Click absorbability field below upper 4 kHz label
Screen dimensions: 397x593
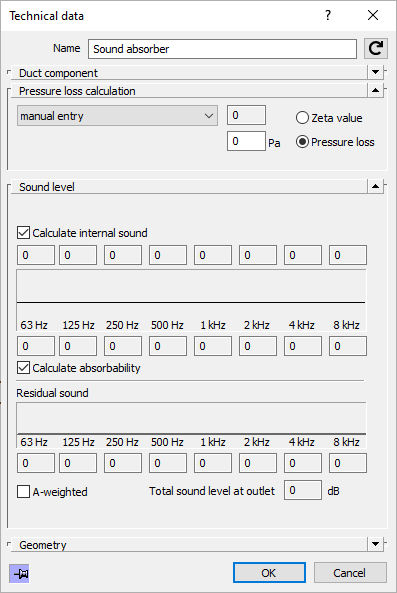click(303, 346)
